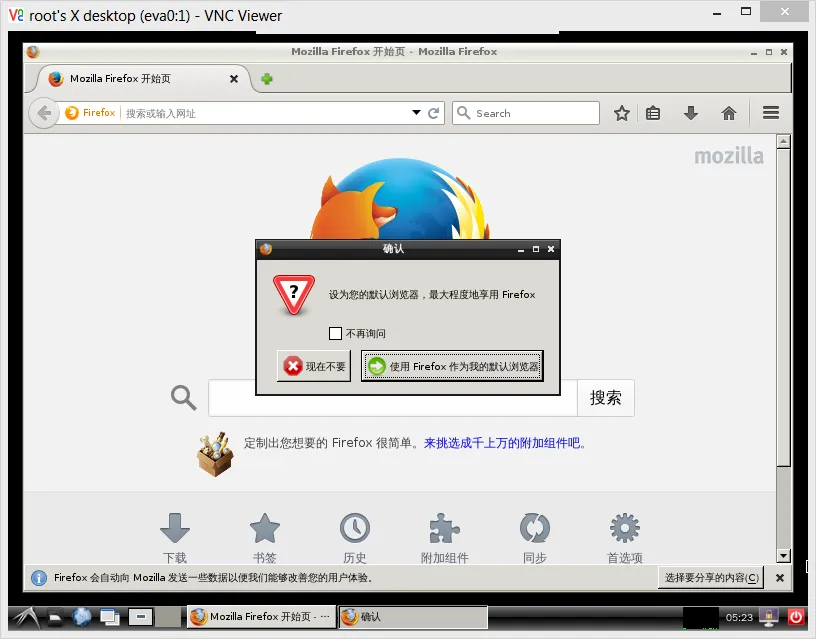Open the URL history dropdown arrow
This screenshot has width=816, height=639.
pyautogui.click(x=416, y=112)
